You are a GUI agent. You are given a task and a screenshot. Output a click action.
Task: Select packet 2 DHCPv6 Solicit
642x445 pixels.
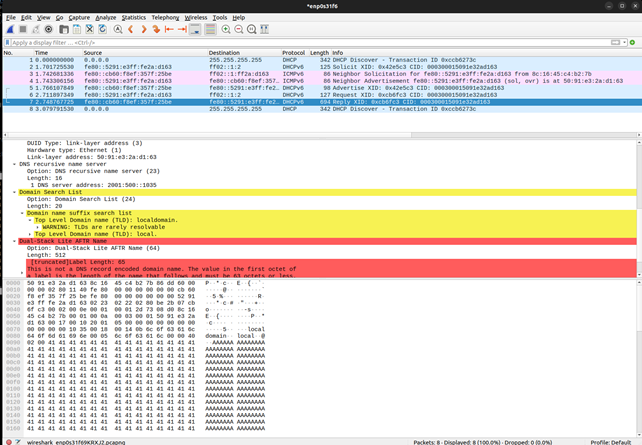click(322, 67)
